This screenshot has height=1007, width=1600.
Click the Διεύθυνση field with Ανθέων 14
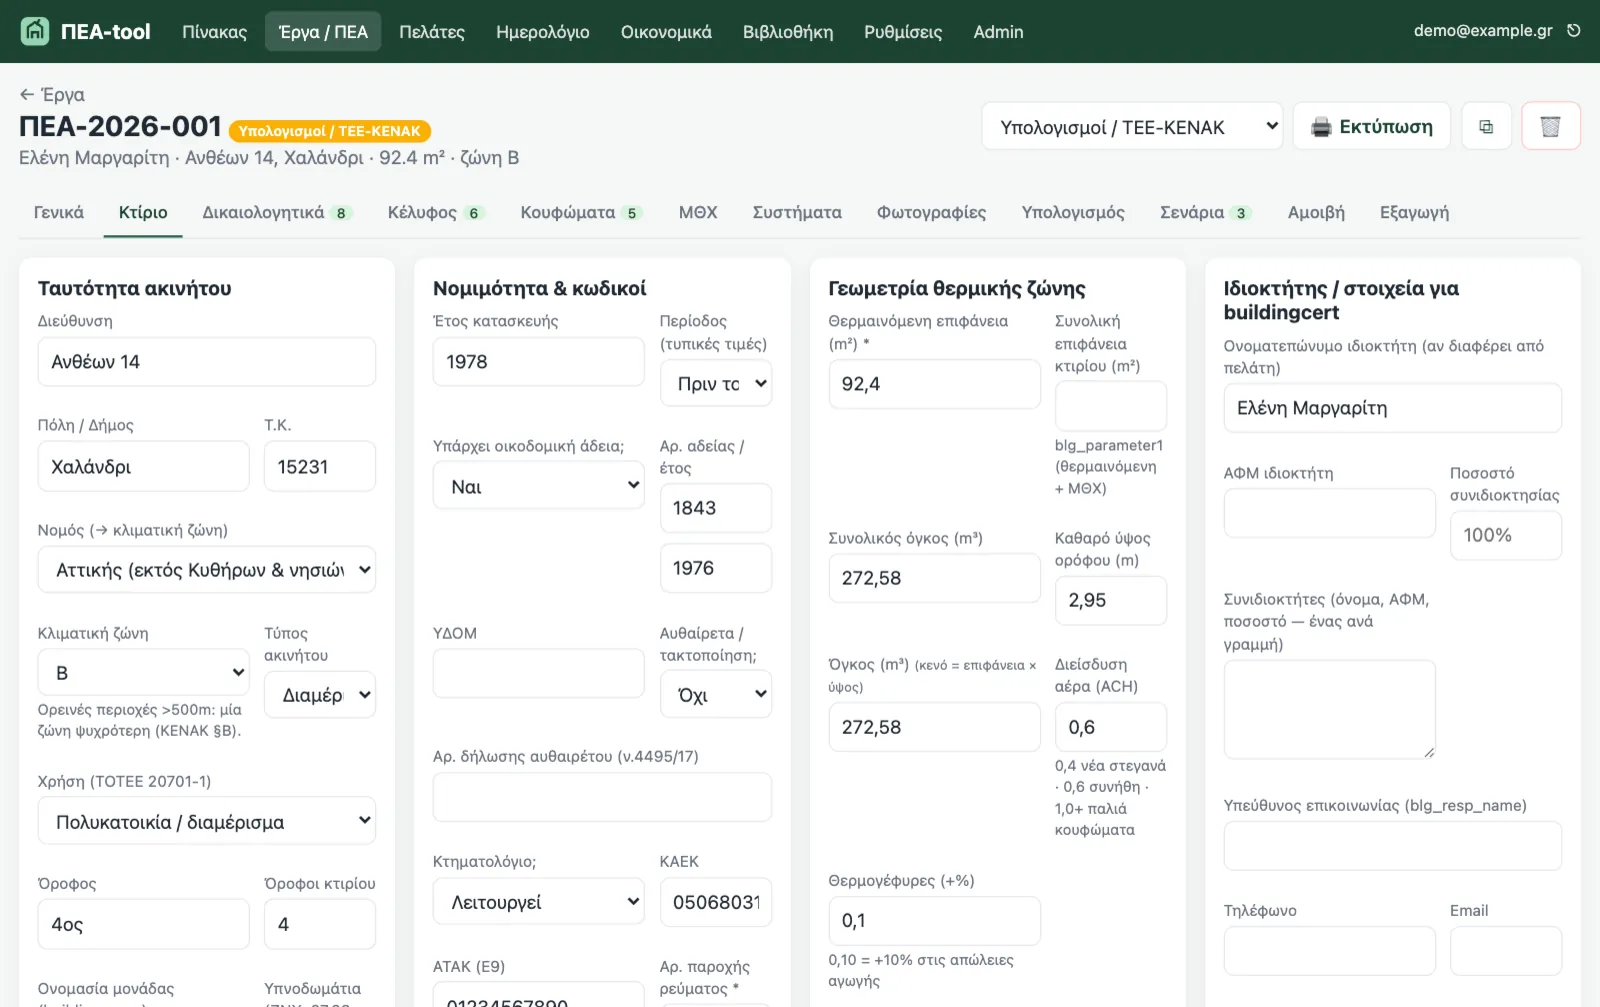coord(207,362)
